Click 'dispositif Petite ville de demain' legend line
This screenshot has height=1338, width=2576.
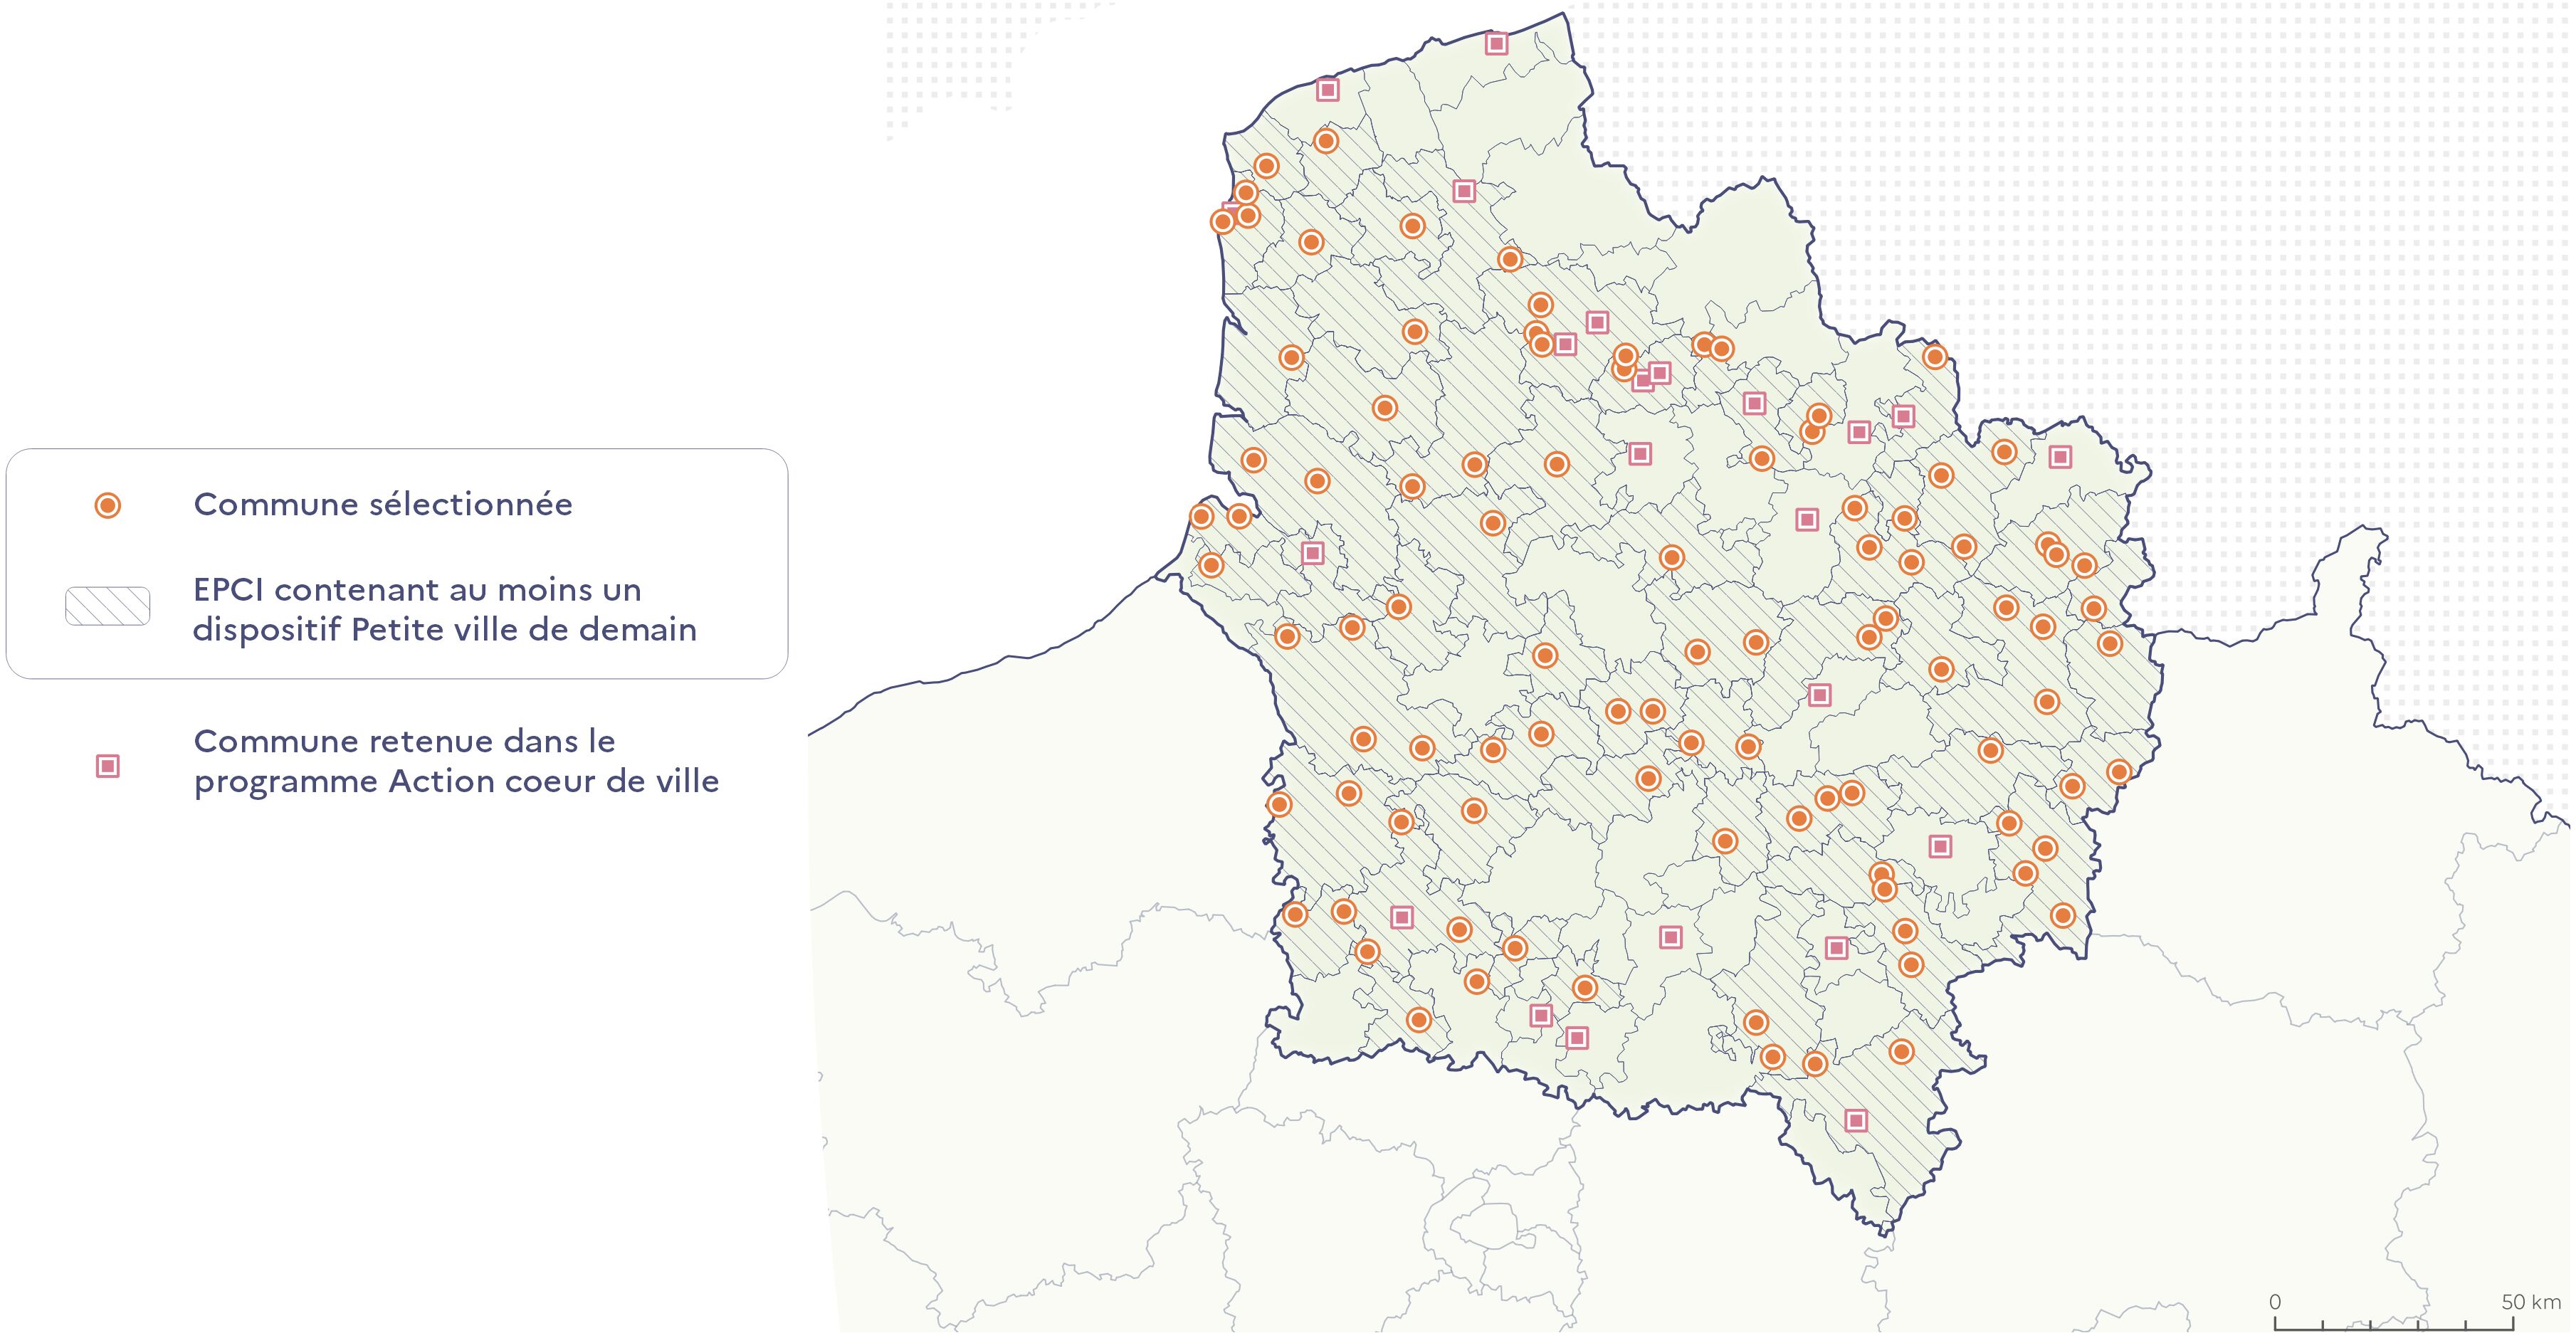pyautogui.click(x=445, y=630)
